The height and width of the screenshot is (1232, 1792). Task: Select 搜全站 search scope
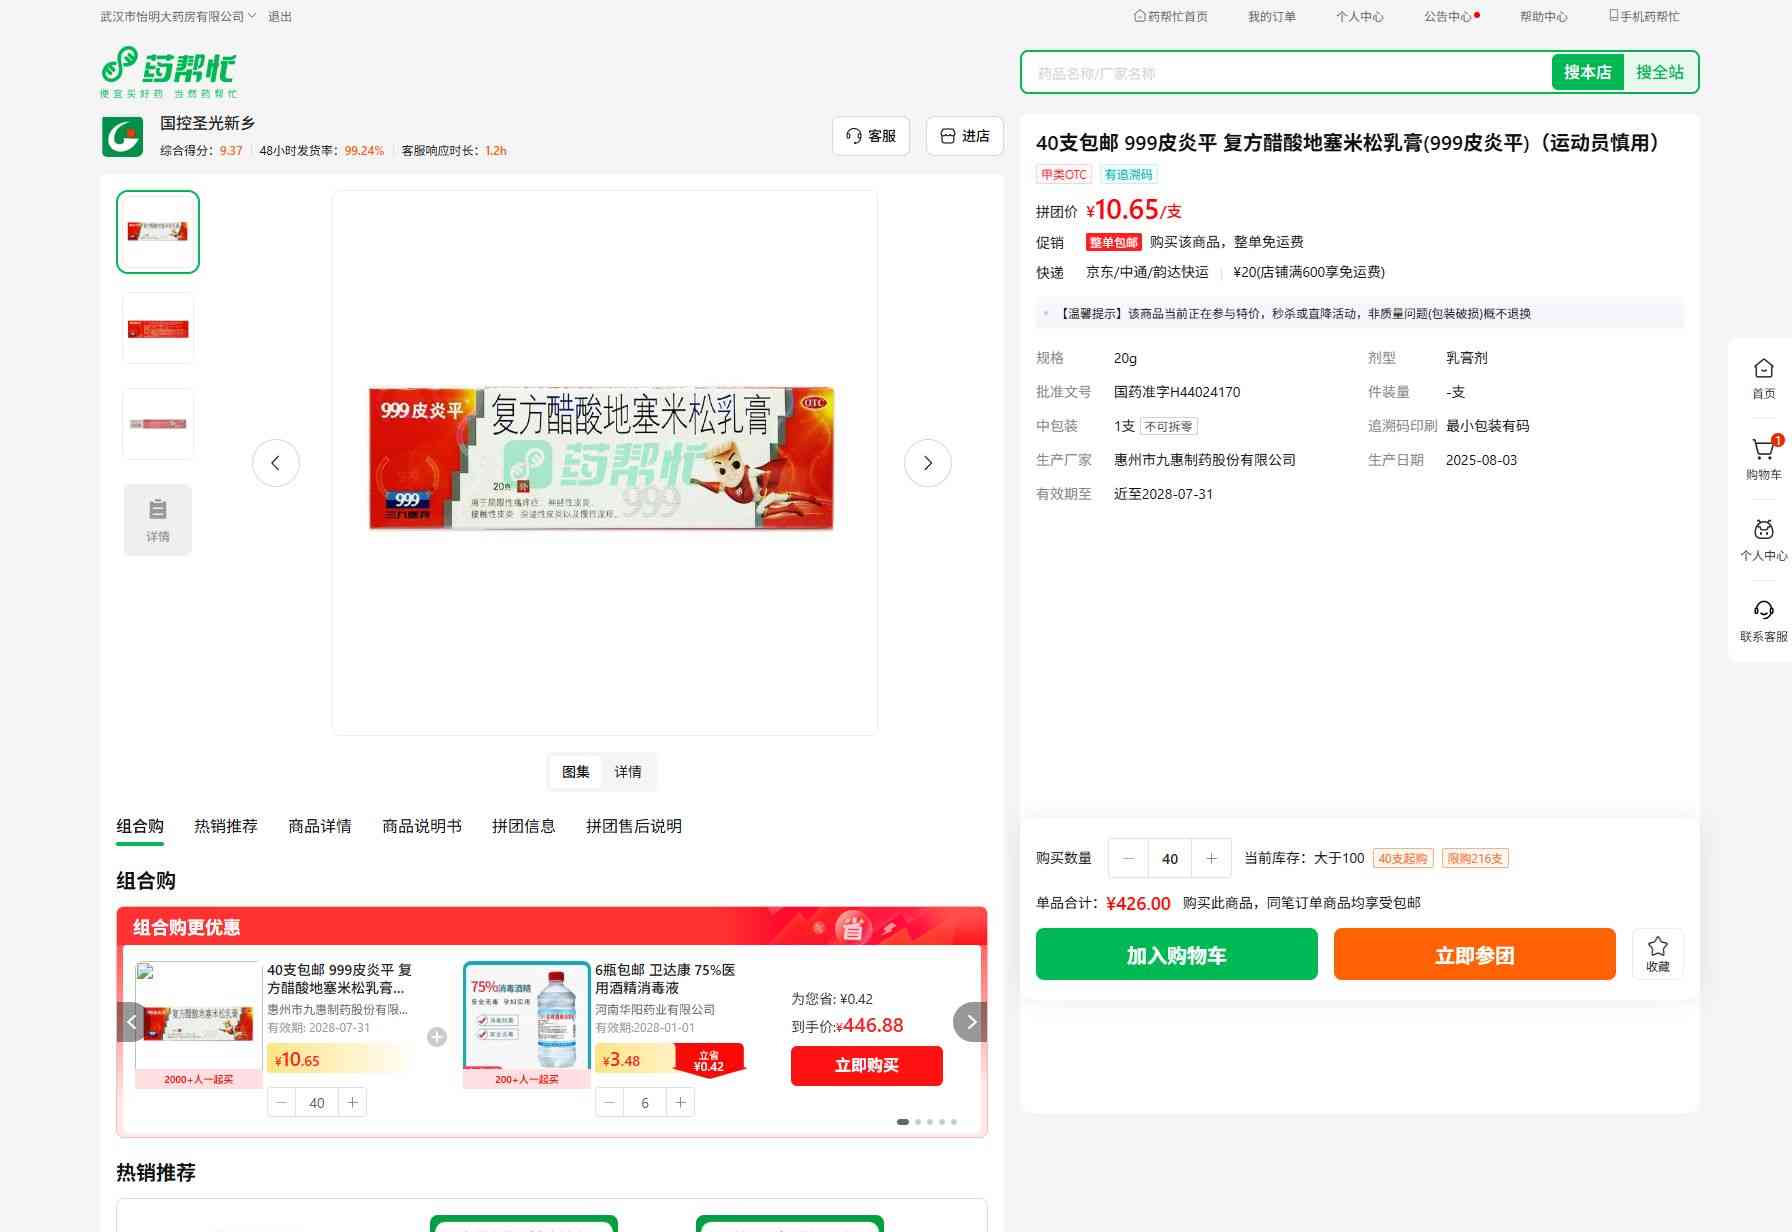pos(1659,72)
